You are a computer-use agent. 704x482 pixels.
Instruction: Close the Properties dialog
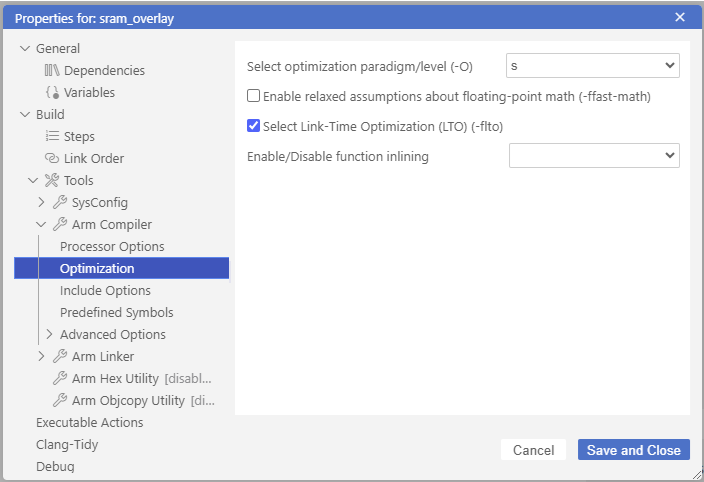tap(680, 17)
